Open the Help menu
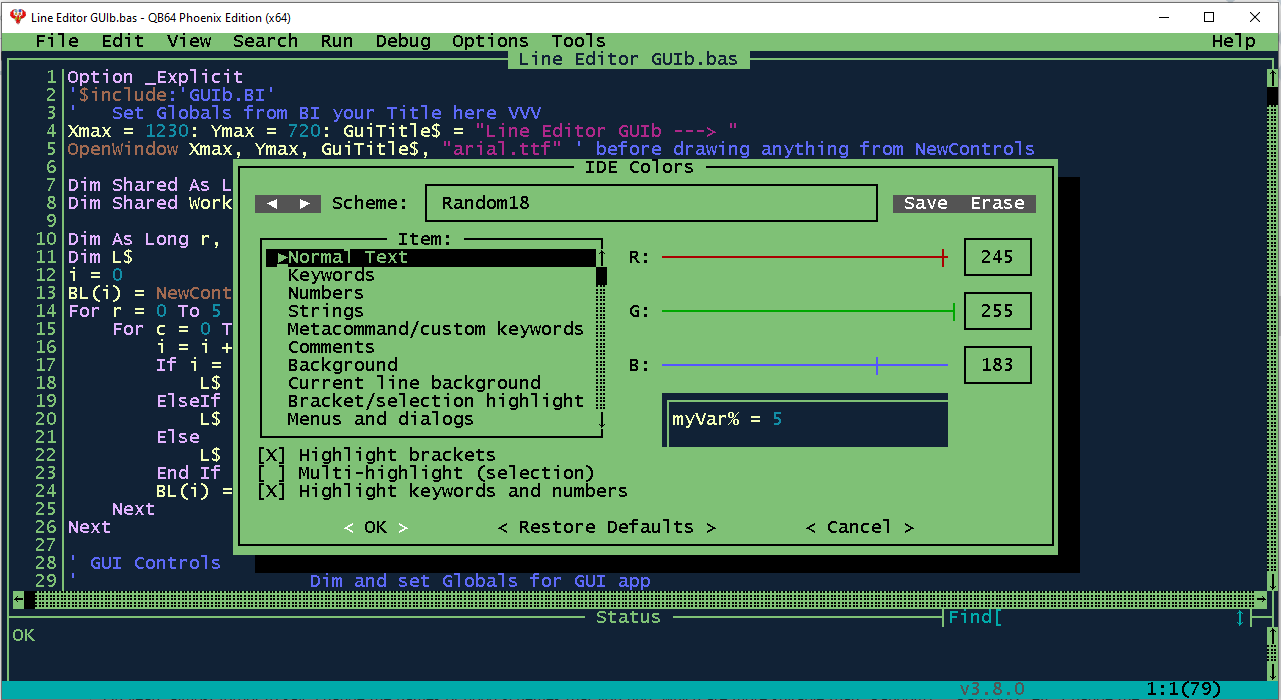1281x700 pixels. coord(1233,41)
